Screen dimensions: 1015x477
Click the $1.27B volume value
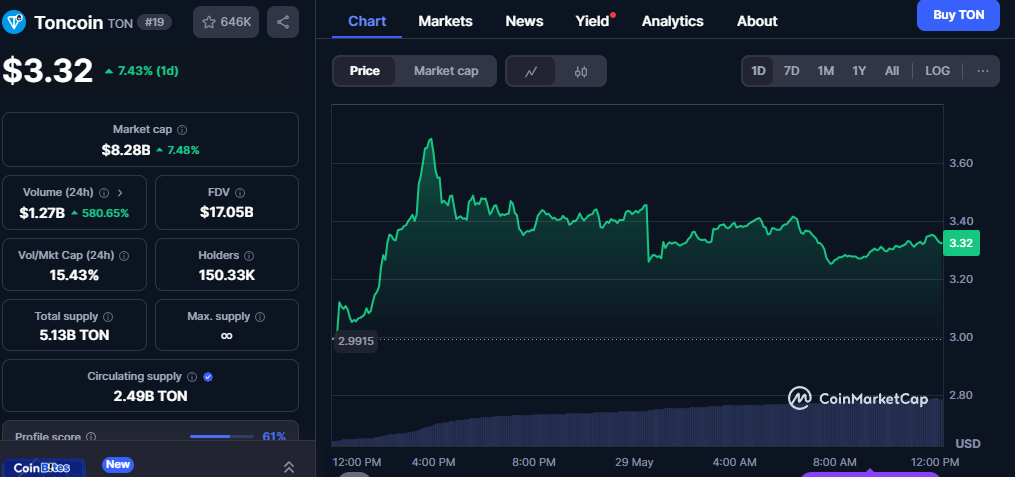point(44,213)
